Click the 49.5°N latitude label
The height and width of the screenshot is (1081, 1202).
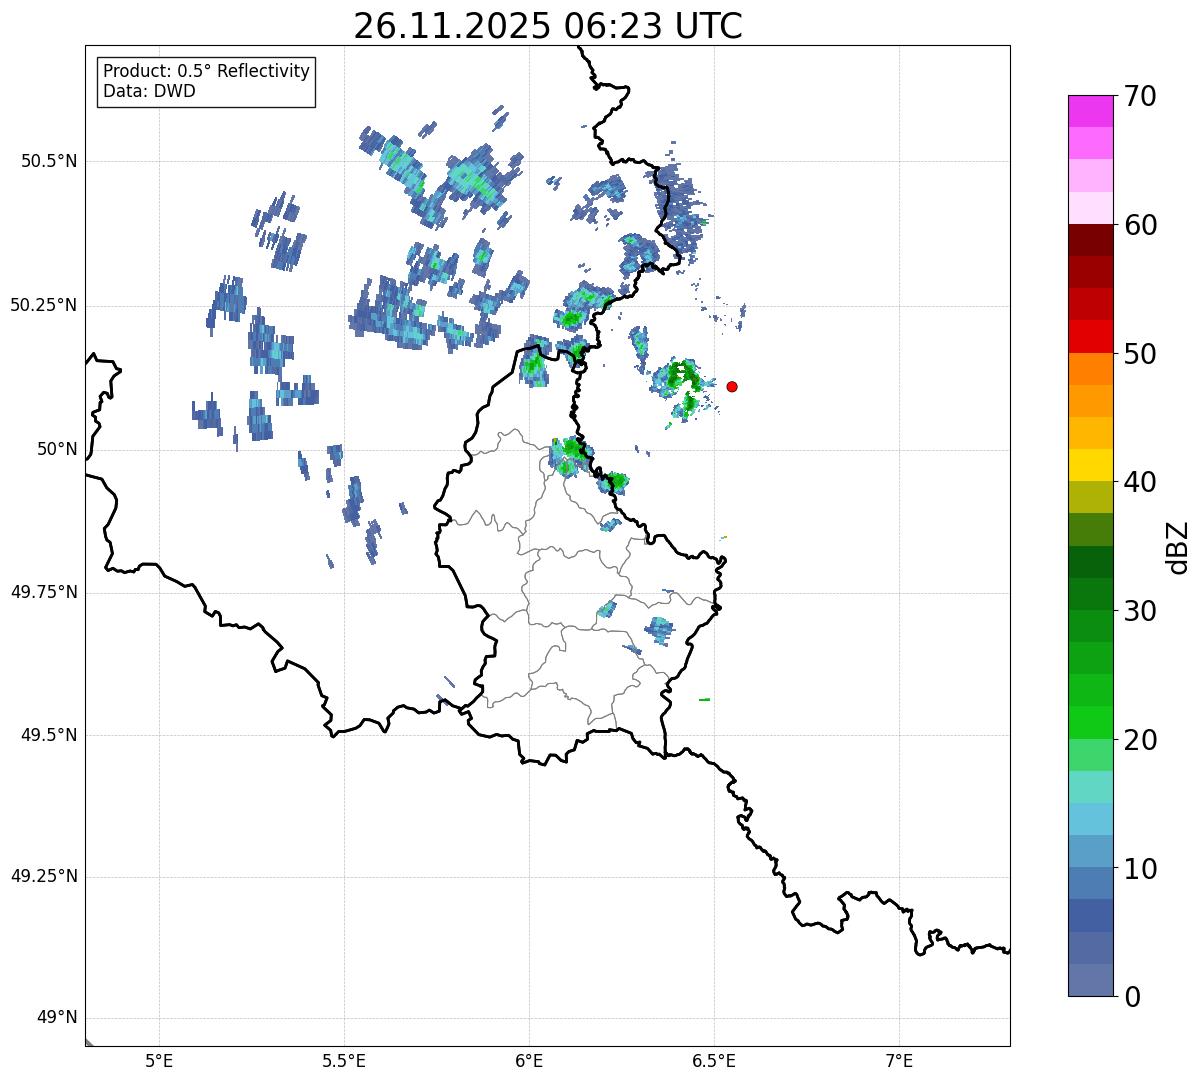[x=49, y=735]
